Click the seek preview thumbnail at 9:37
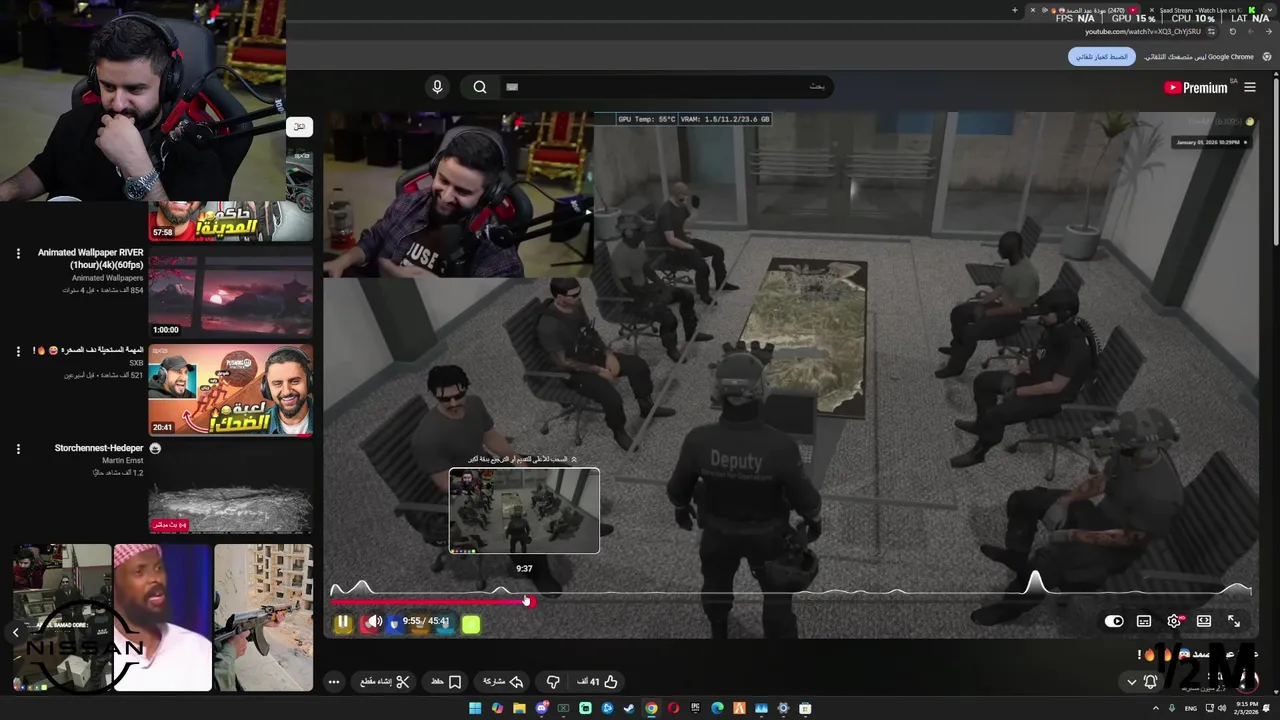Image resolution: width=1280 pixels, height=720 pixels. coord(524,510)
